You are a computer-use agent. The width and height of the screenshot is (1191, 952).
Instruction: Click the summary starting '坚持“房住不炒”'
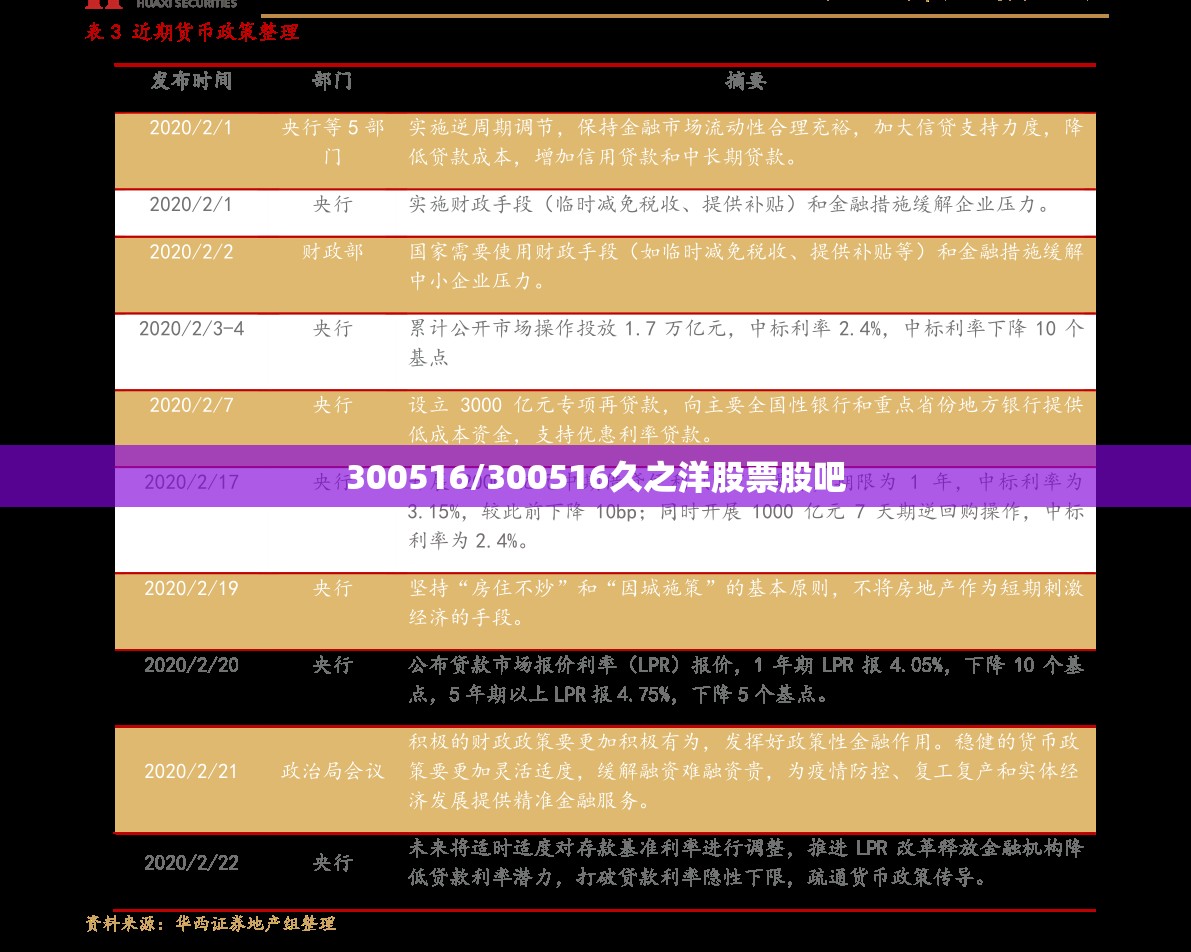click(x=745, y=603)
